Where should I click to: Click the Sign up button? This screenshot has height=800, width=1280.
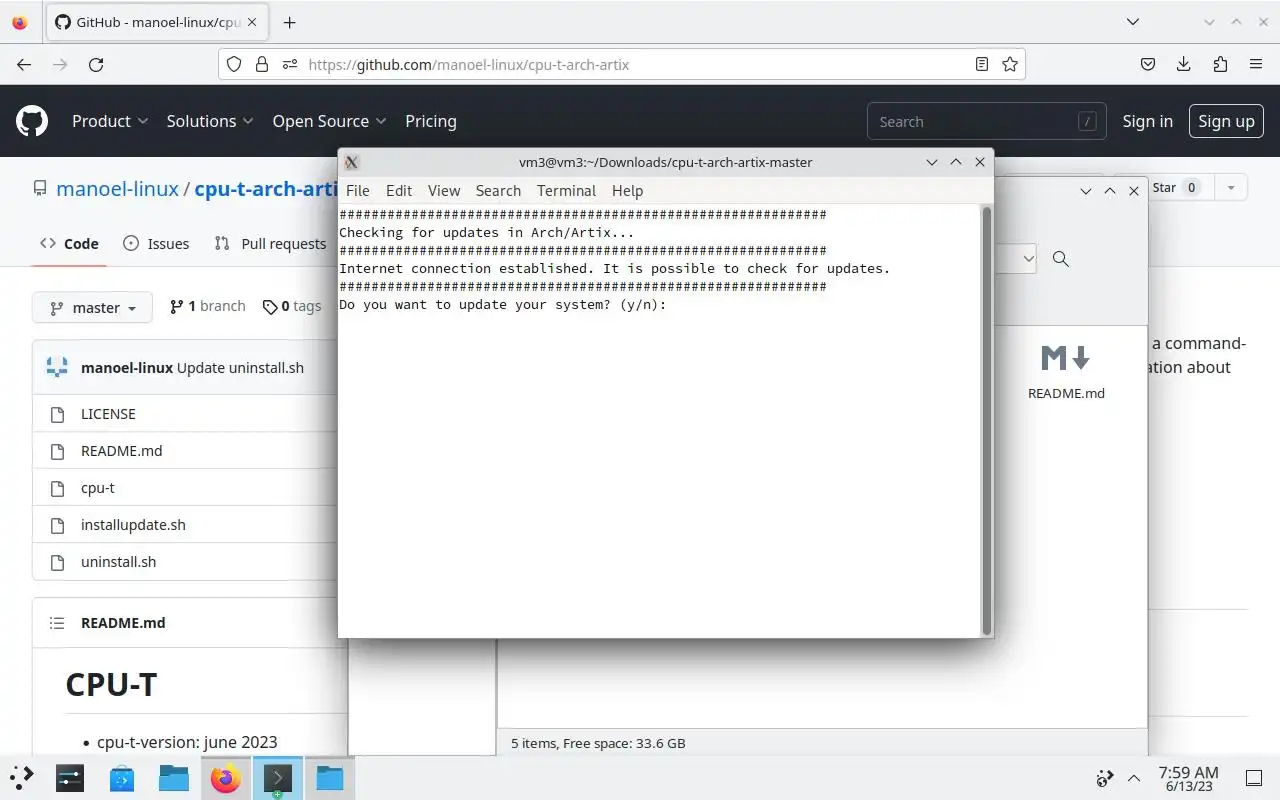pos(1226,121)
